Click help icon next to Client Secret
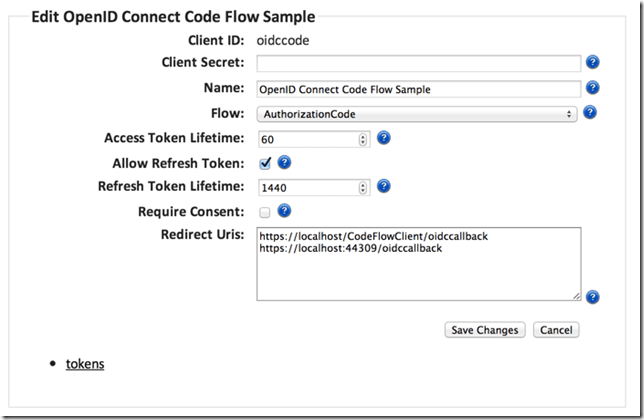This screenshot has height=420, width=644. tap(593, 63)
